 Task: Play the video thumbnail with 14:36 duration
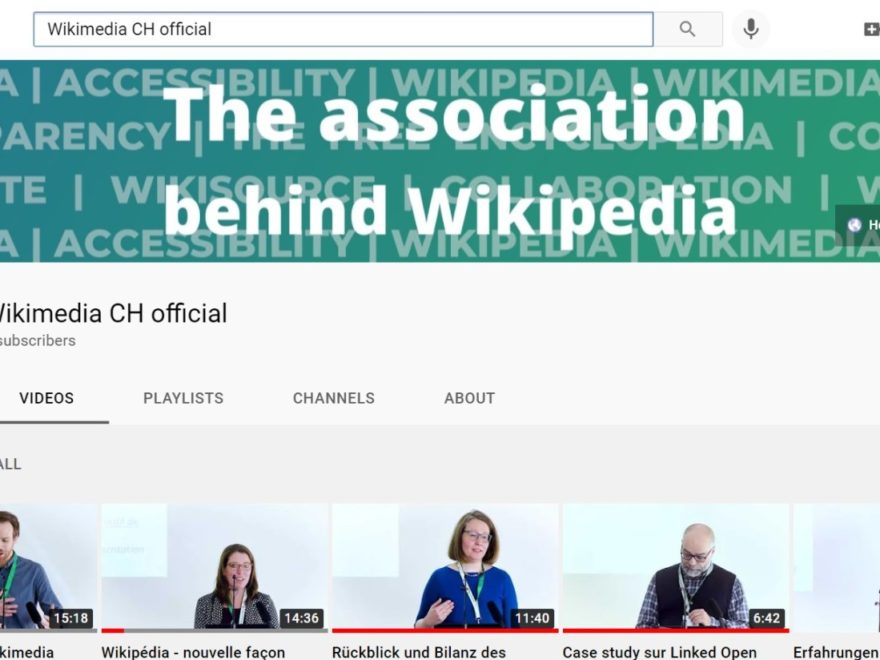click(x=214, y=567)
